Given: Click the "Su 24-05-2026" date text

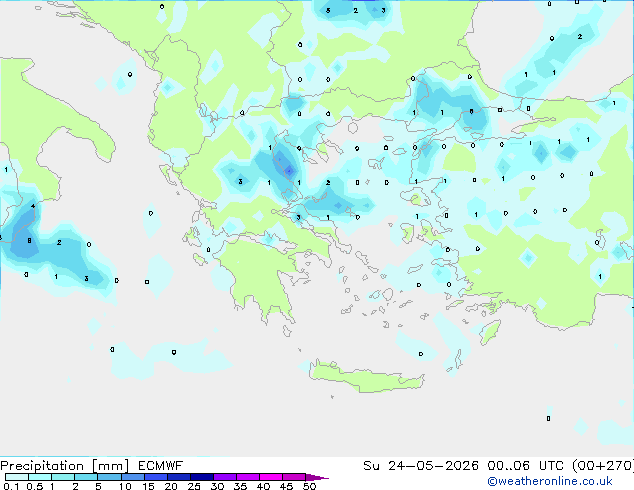Looking at the screenshot, I should tap(421, 466).
